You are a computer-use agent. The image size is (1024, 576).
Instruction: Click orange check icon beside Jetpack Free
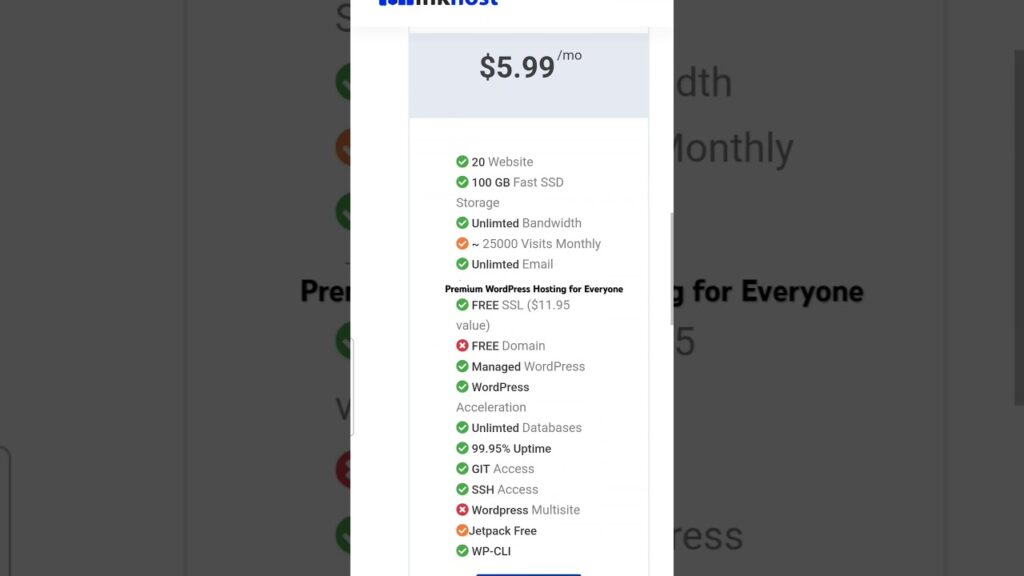(462, 530)
